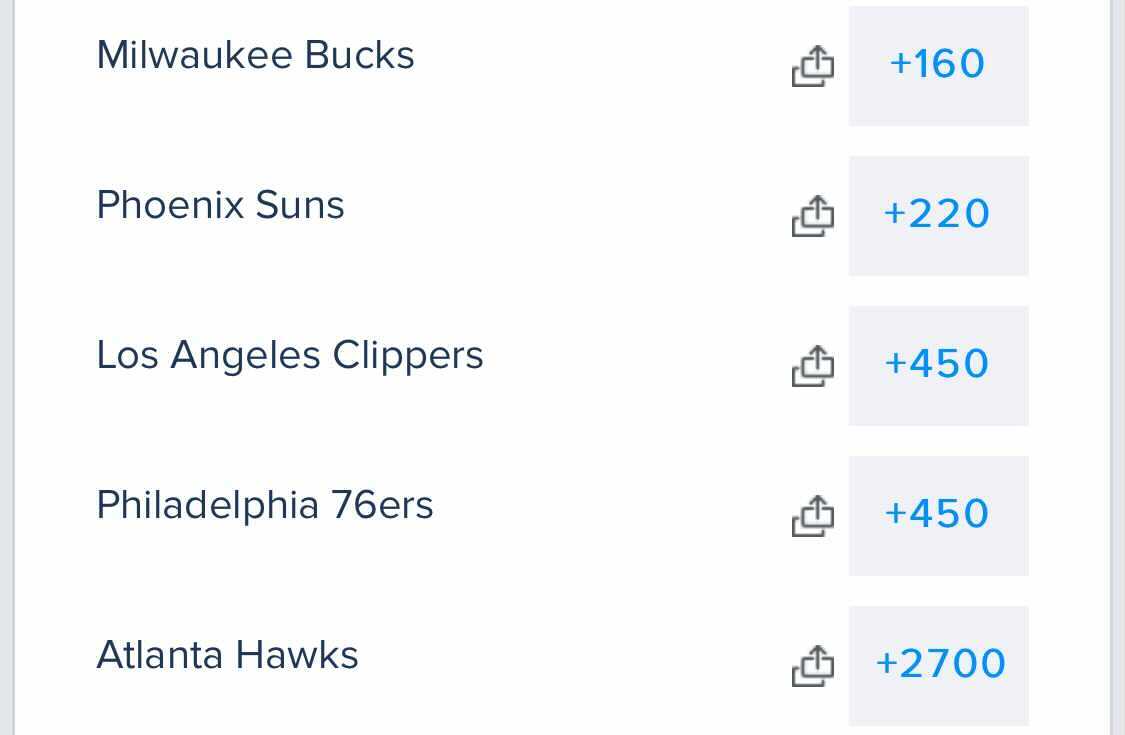
Task: Tap share icon for Los Angeles Clippers
Action: click(813, 366)
